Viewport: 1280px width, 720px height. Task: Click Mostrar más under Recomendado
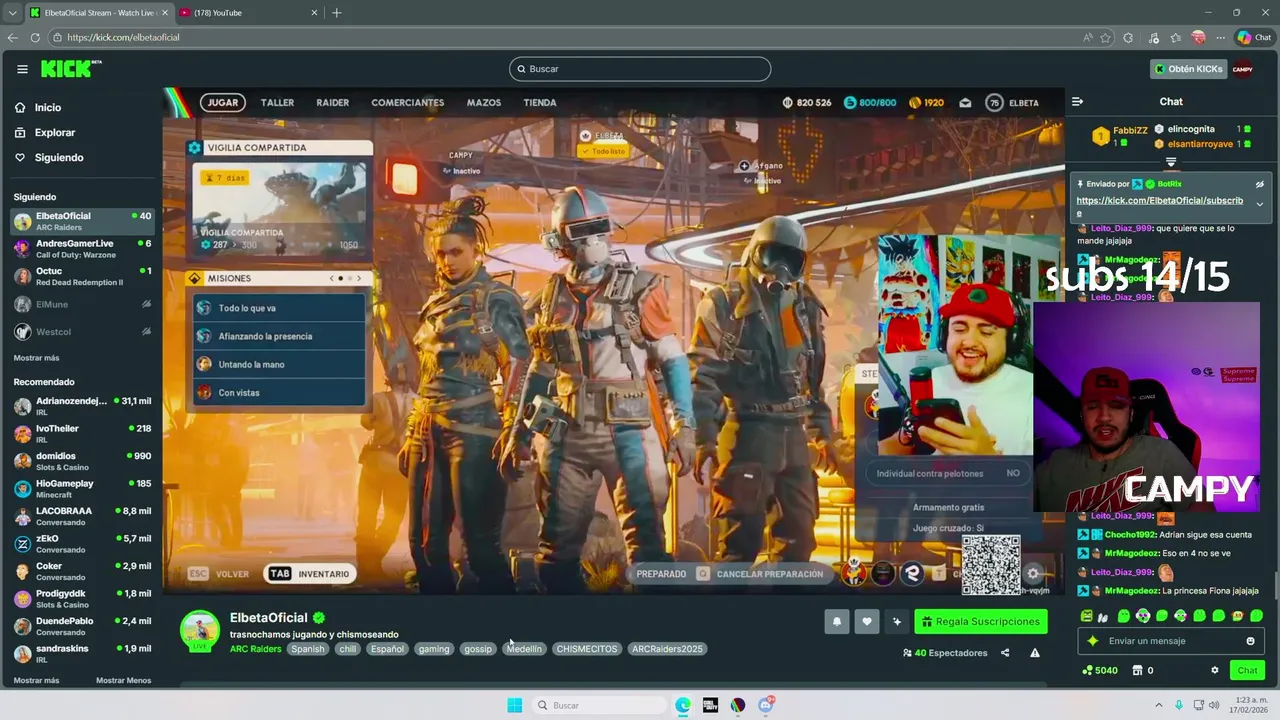click(x=36, y=680)
